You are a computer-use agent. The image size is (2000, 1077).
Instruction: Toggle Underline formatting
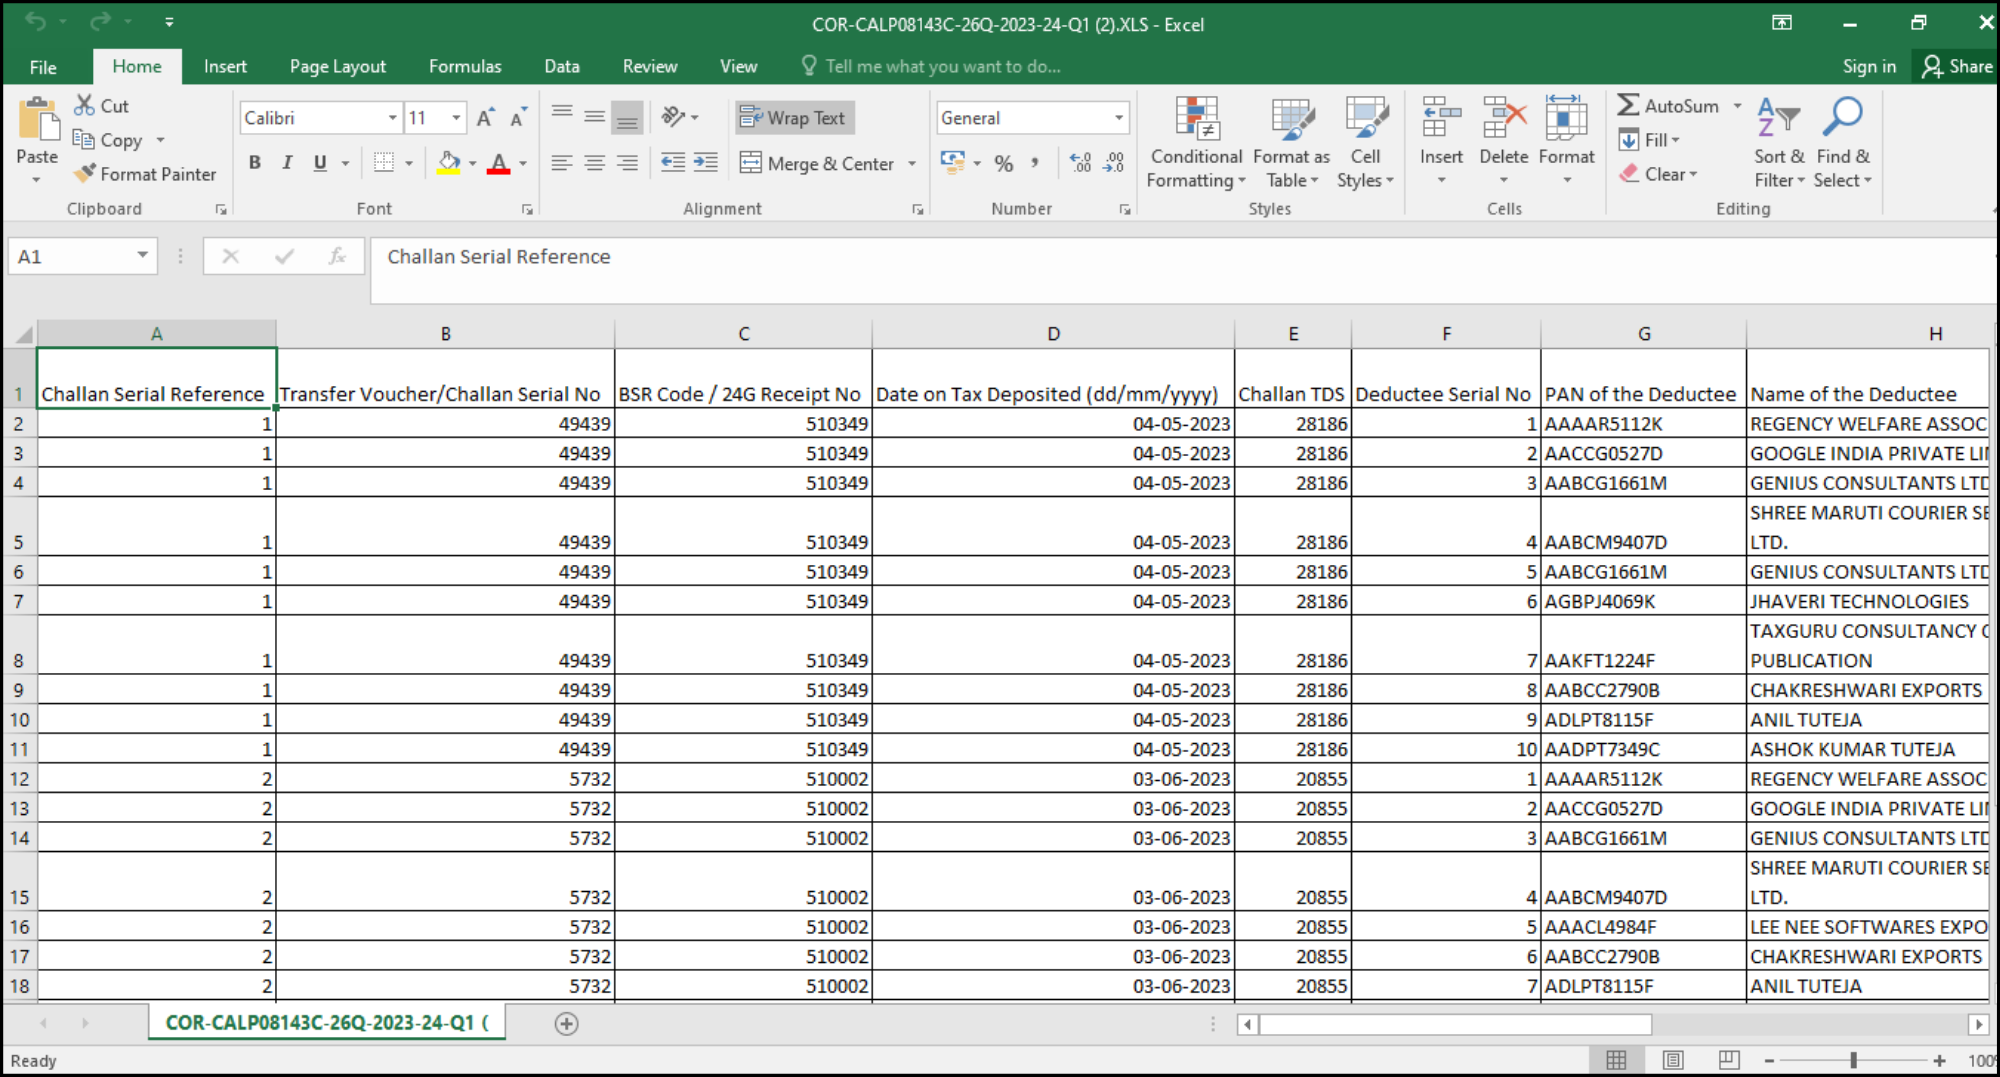[x=320, y=163]
